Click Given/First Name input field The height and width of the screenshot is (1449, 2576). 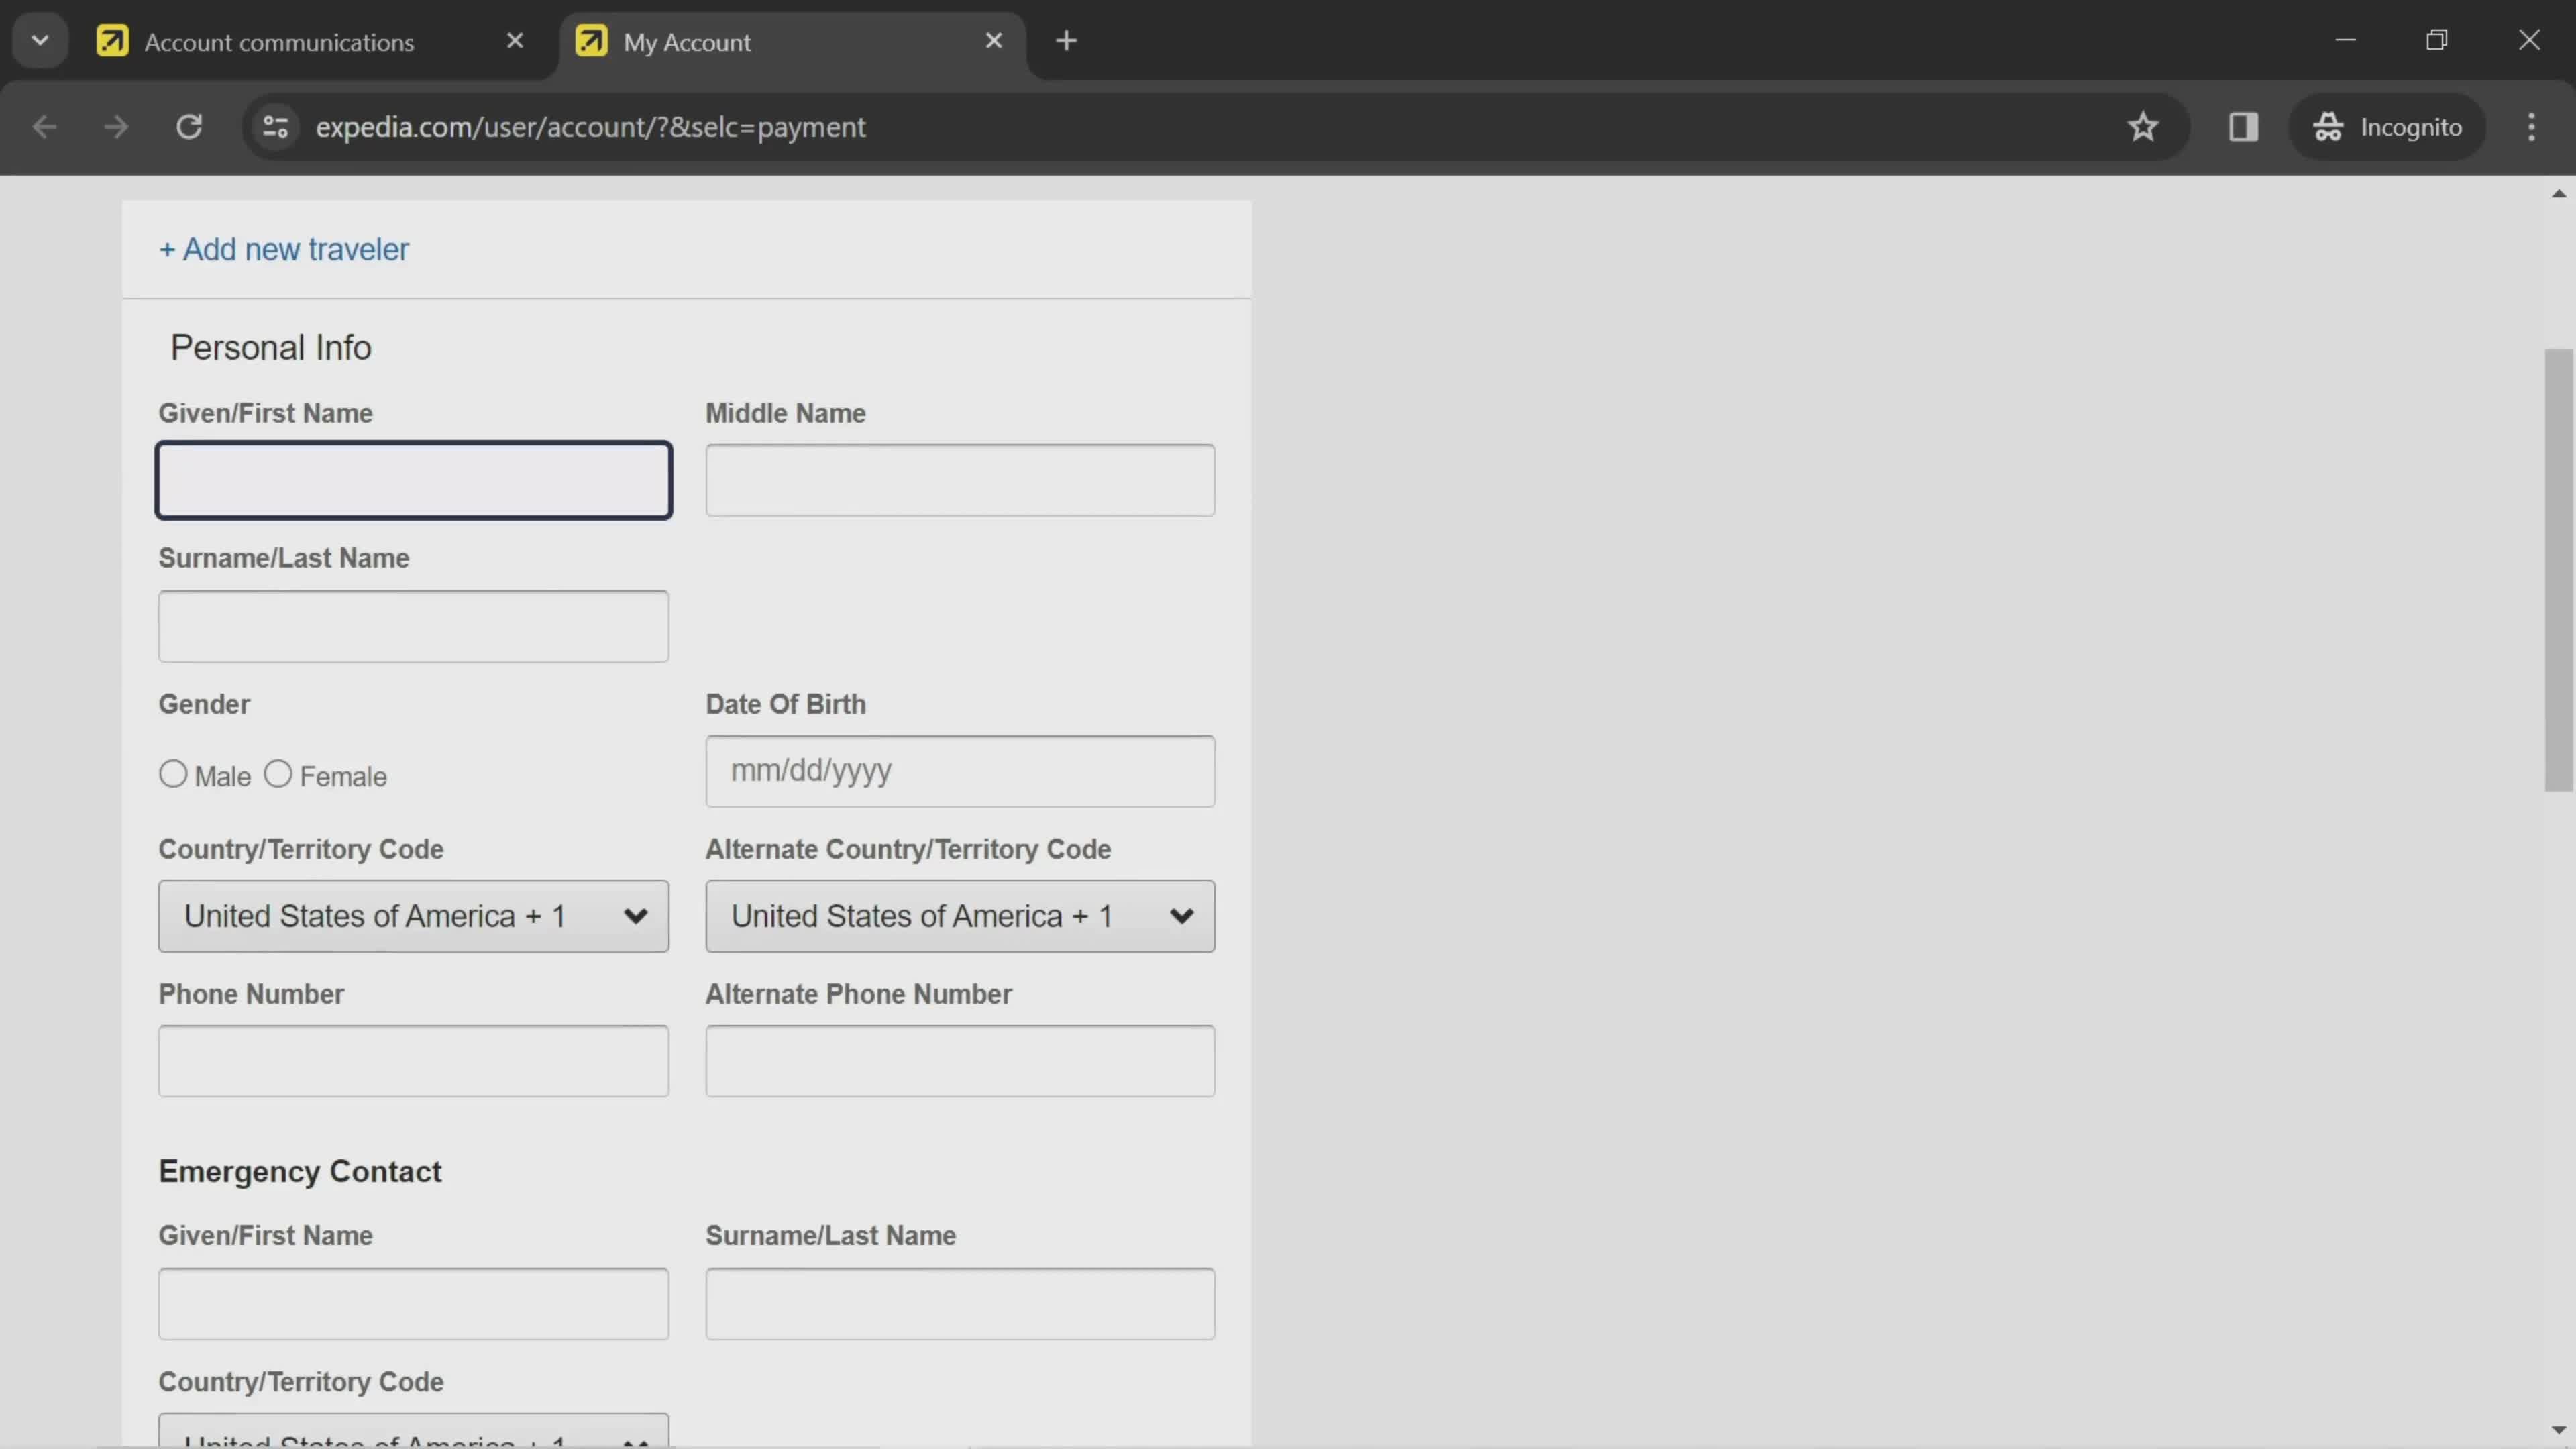click(x=414, y=481)
